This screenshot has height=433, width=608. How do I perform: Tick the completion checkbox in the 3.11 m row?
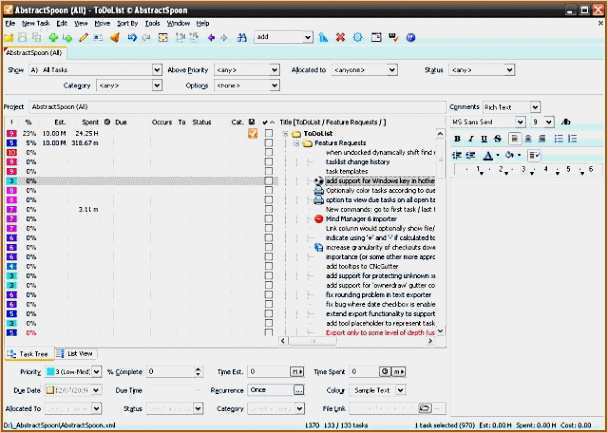(x=268, y=210)
